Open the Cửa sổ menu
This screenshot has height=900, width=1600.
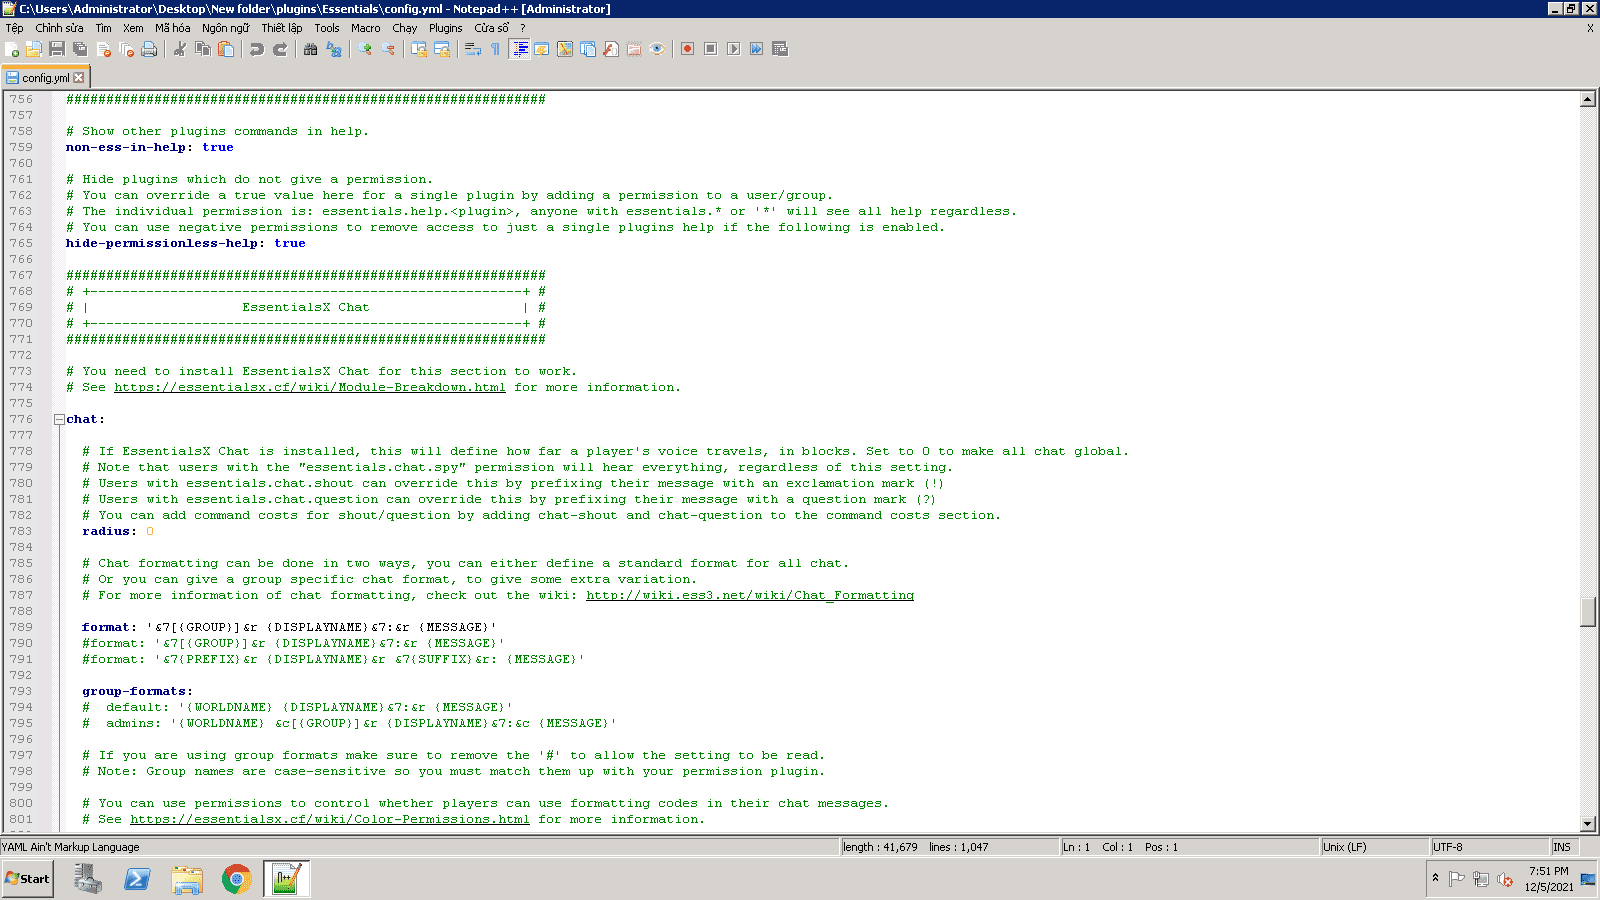(x=492, y=28)
